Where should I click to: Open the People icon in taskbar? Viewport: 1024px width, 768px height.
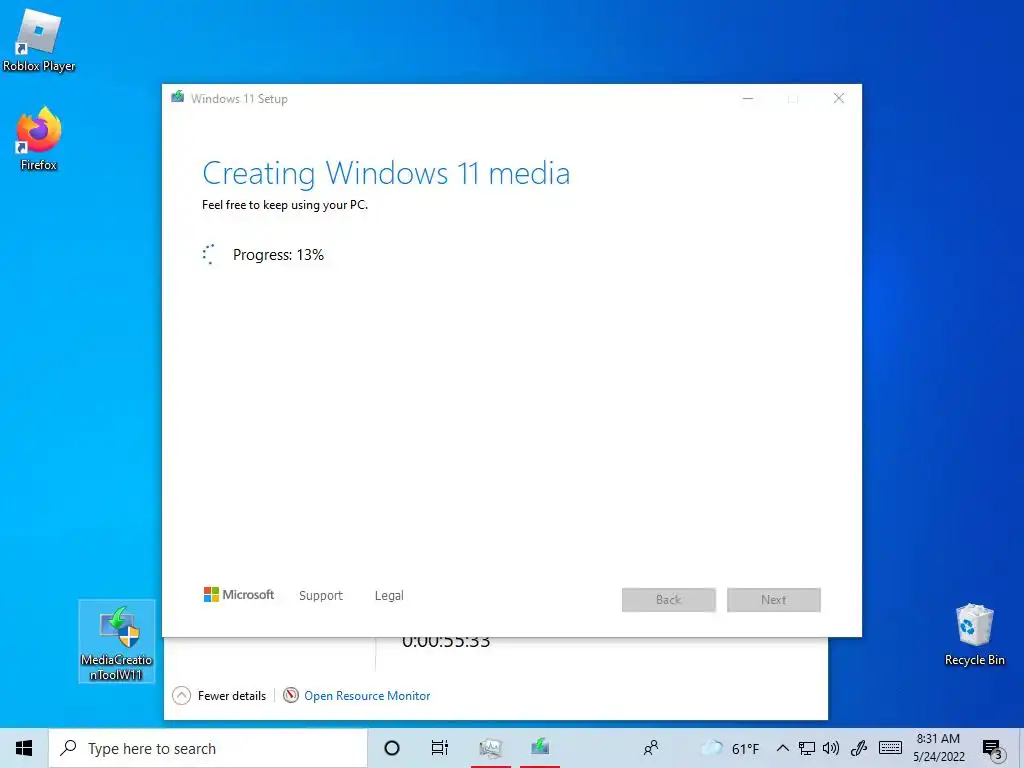651,748
